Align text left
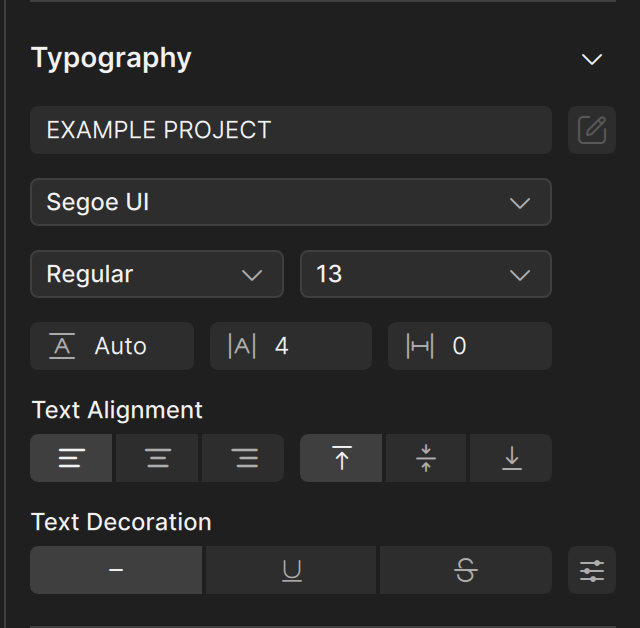The image size is (640, 628). tap(71, 458)
